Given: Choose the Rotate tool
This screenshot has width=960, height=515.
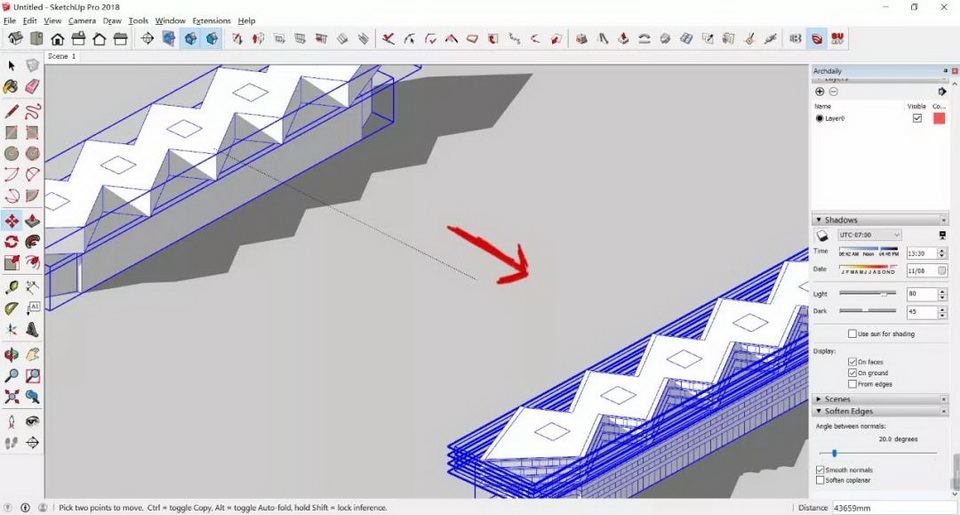Looking at the screenshot, I should pyautogui.click(x=11, y=242).
